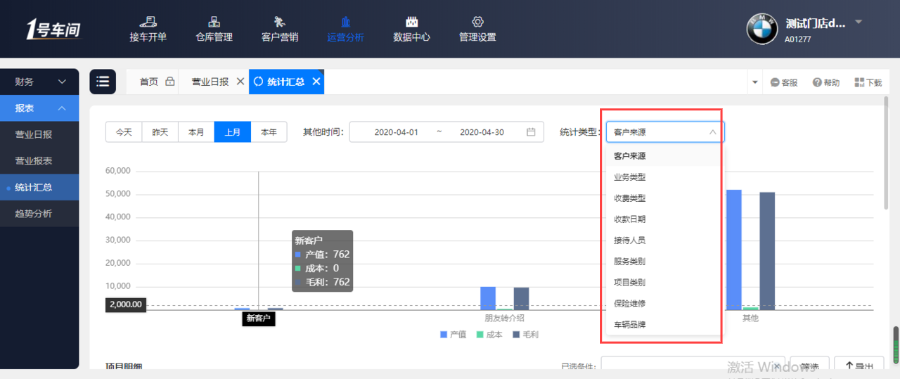Image resolution: width=900 pixels, height=379 pixels.
Task: Open 趋势分析 in the sidebar
Action: 40,214
